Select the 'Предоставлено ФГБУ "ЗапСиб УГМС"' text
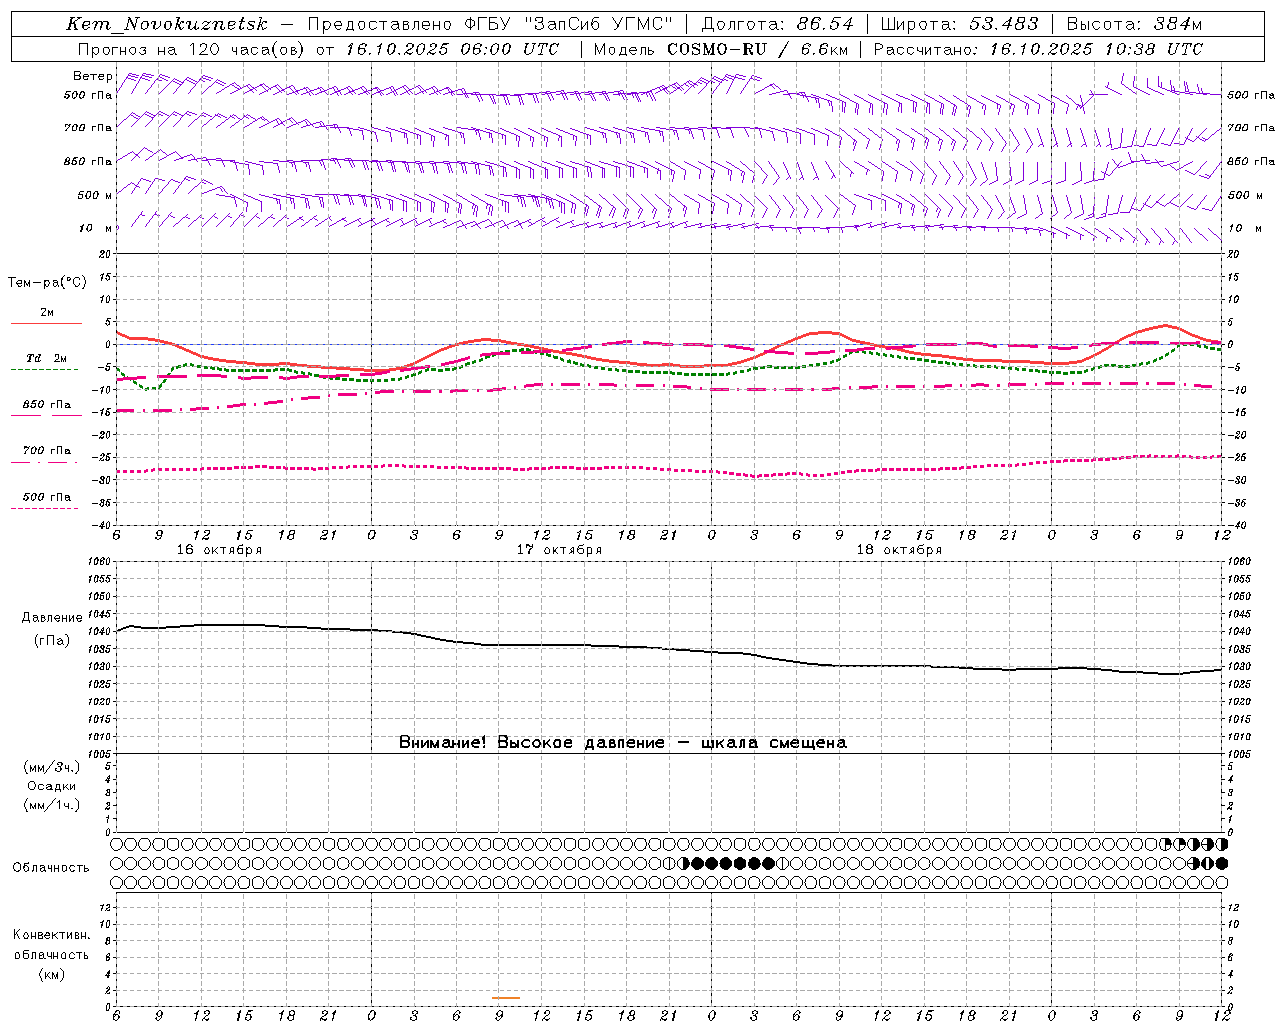The height and width of the screenshot is (1024, 1280). (x=490, y=24)
